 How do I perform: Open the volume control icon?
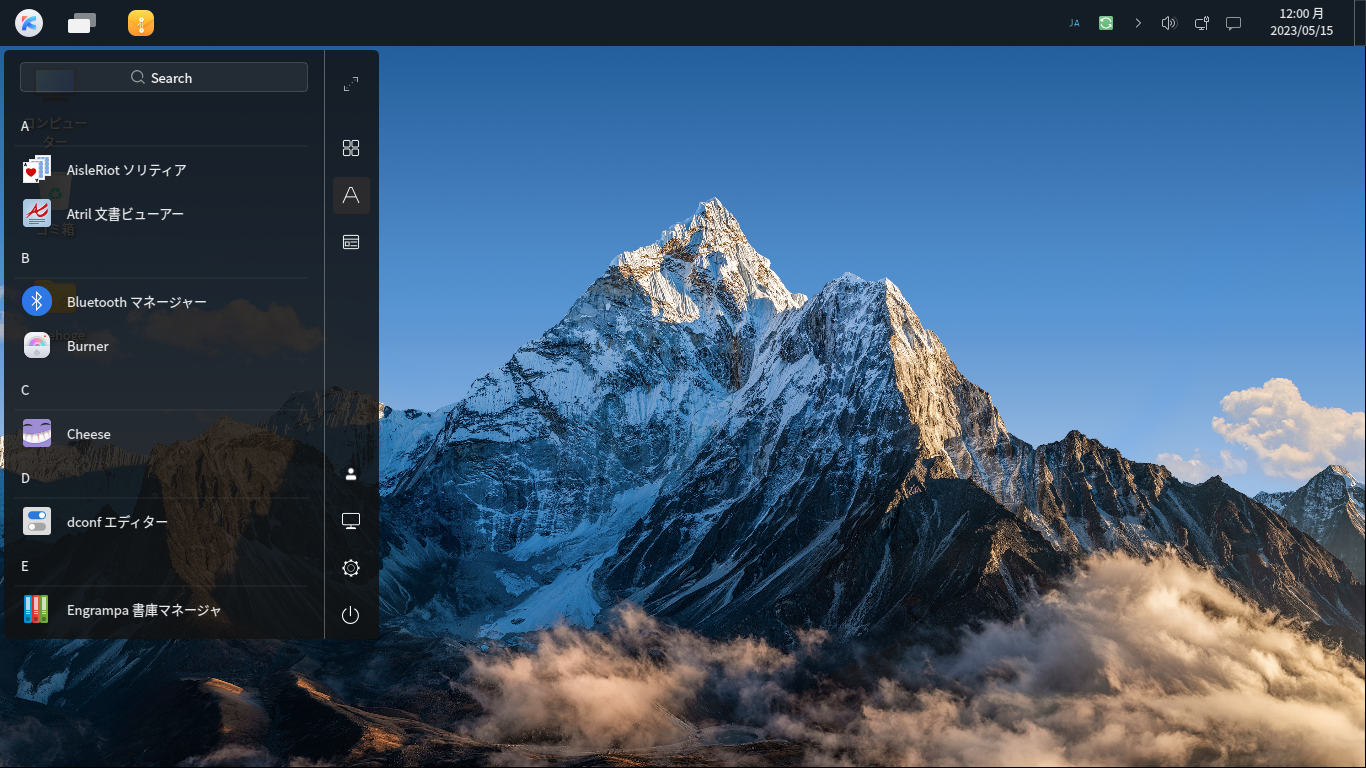[x=1169, y=23]
